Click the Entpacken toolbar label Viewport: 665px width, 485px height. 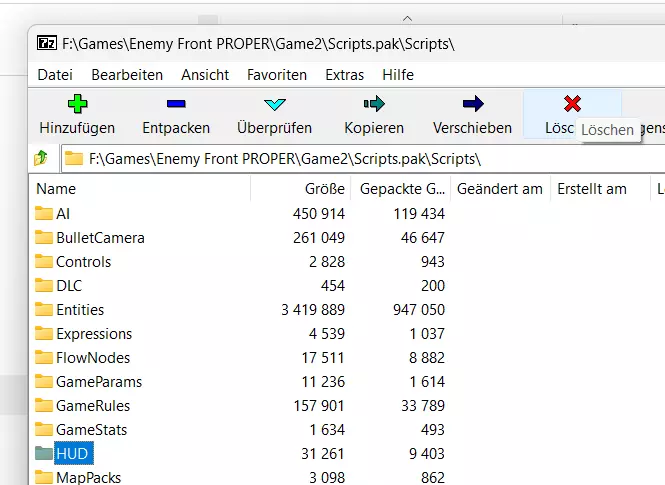(x=176, y=128)
